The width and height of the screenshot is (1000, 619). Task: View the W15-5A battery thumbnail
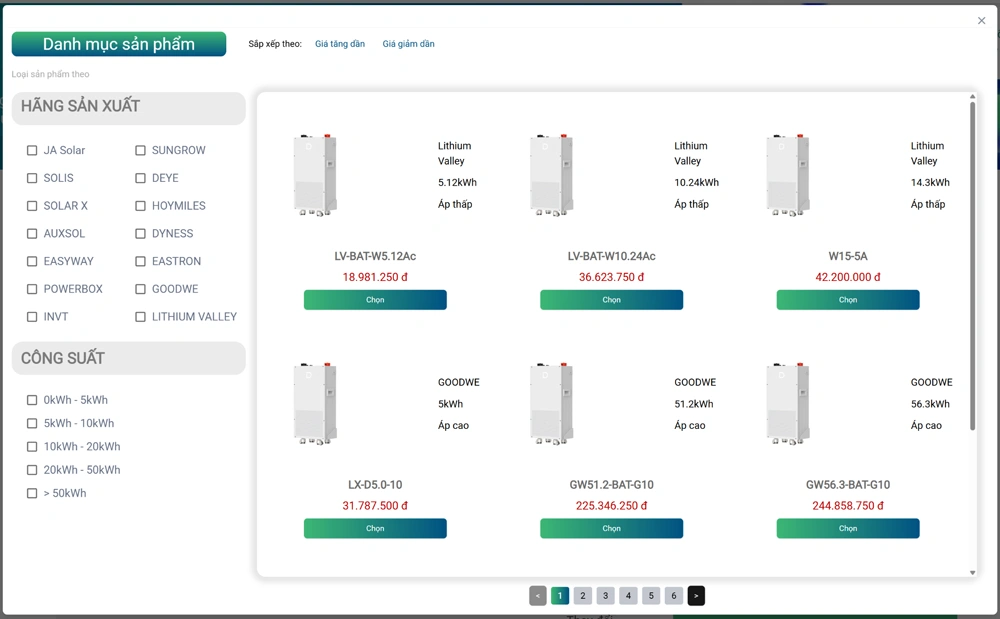pyautogui.click(x=788, y=175)
